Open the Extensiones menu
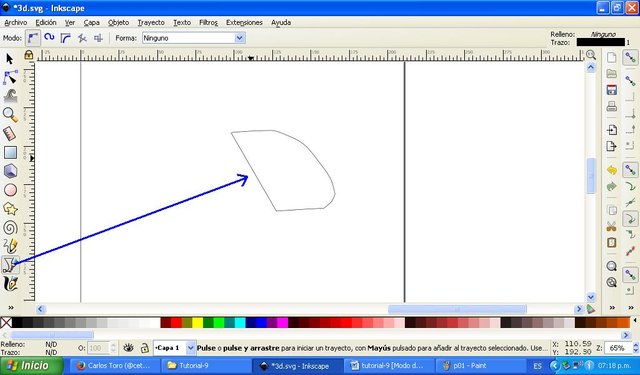The width and height of the screenshot is (640, 375). [x=244, y=22]
